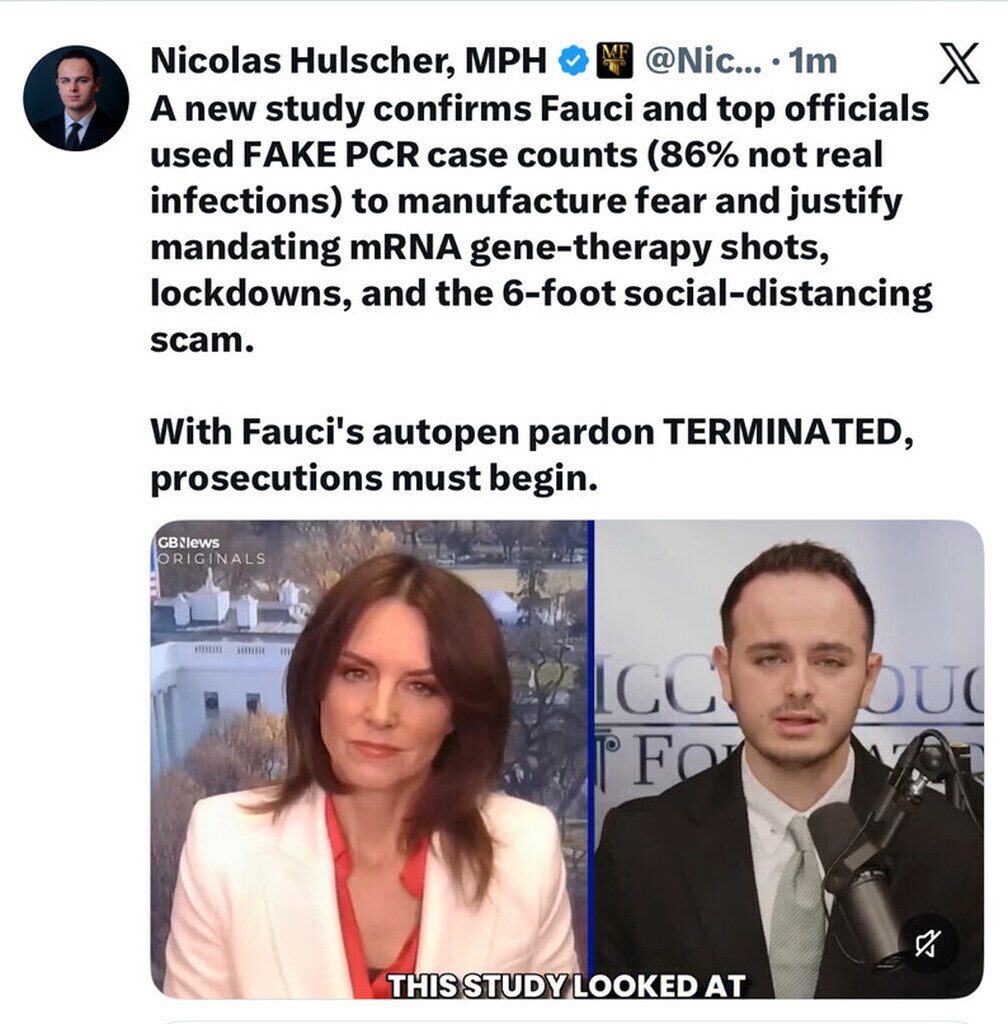Click the gold MF affiliate badge
The height and width of the screenshot is (1024, 1008).
click(615, 61)
